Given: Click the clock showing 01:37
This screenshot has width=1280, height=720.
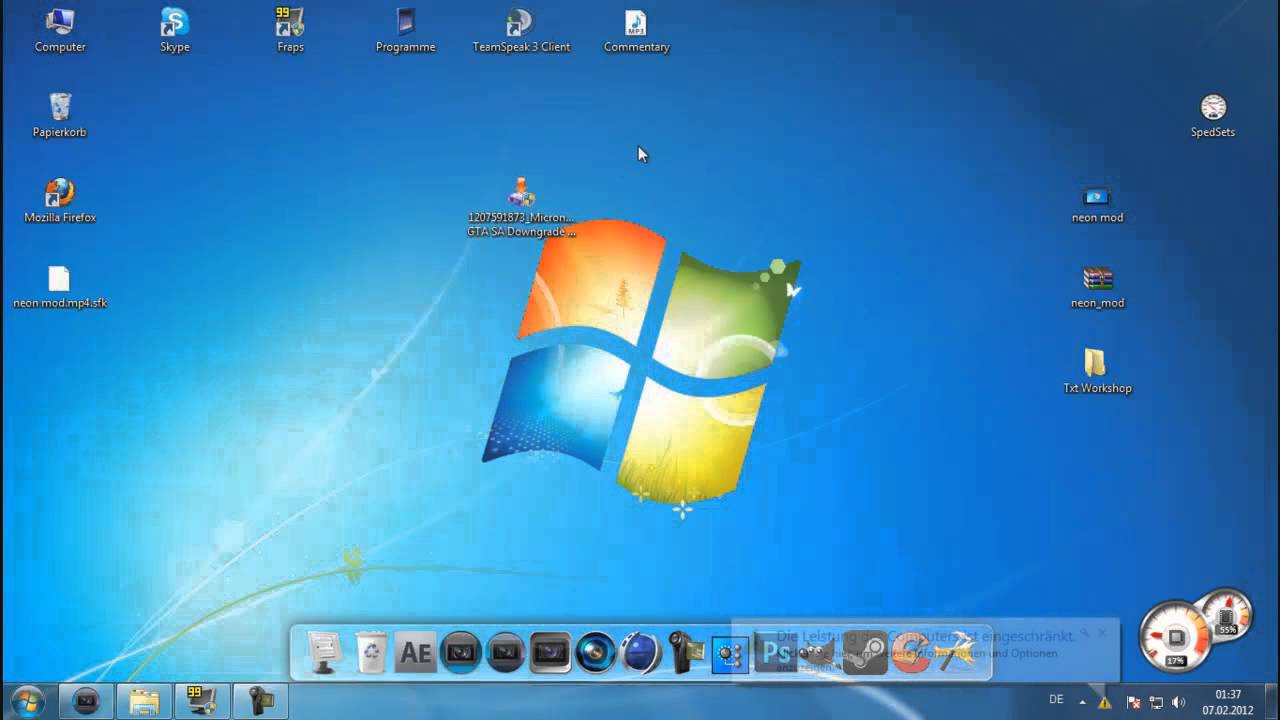Looking at the screenshot, I should click(x=1228, y=702).
